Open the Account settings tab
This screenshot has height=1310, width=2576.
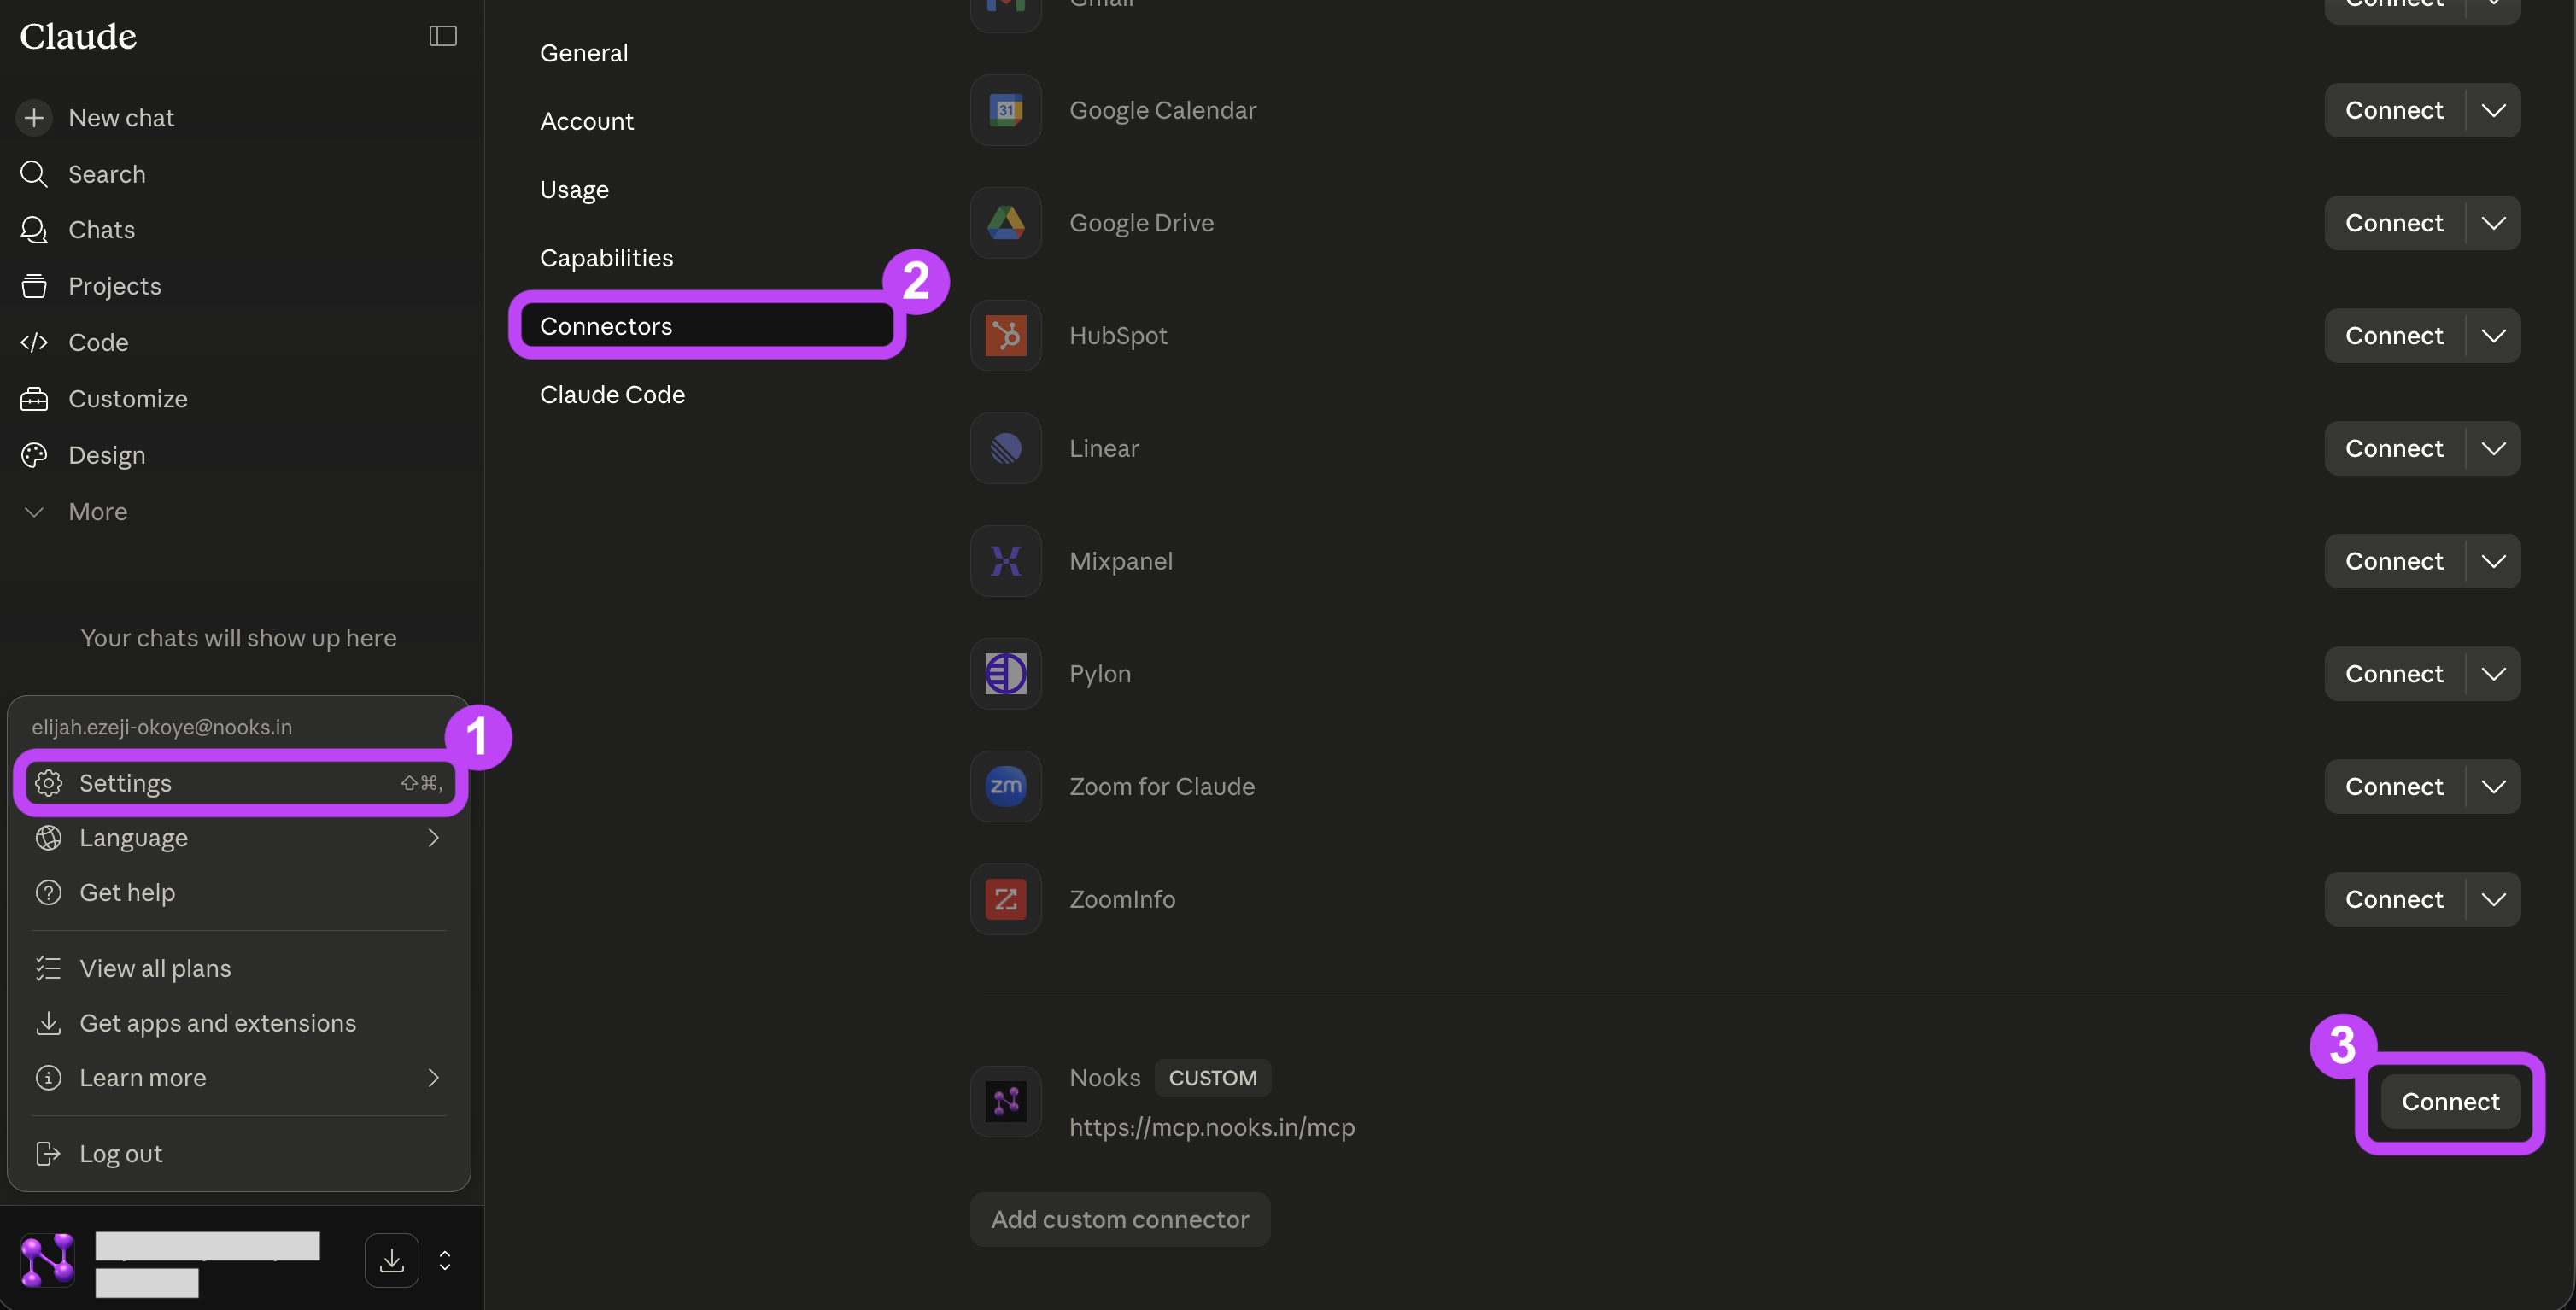tap(587, 121)
